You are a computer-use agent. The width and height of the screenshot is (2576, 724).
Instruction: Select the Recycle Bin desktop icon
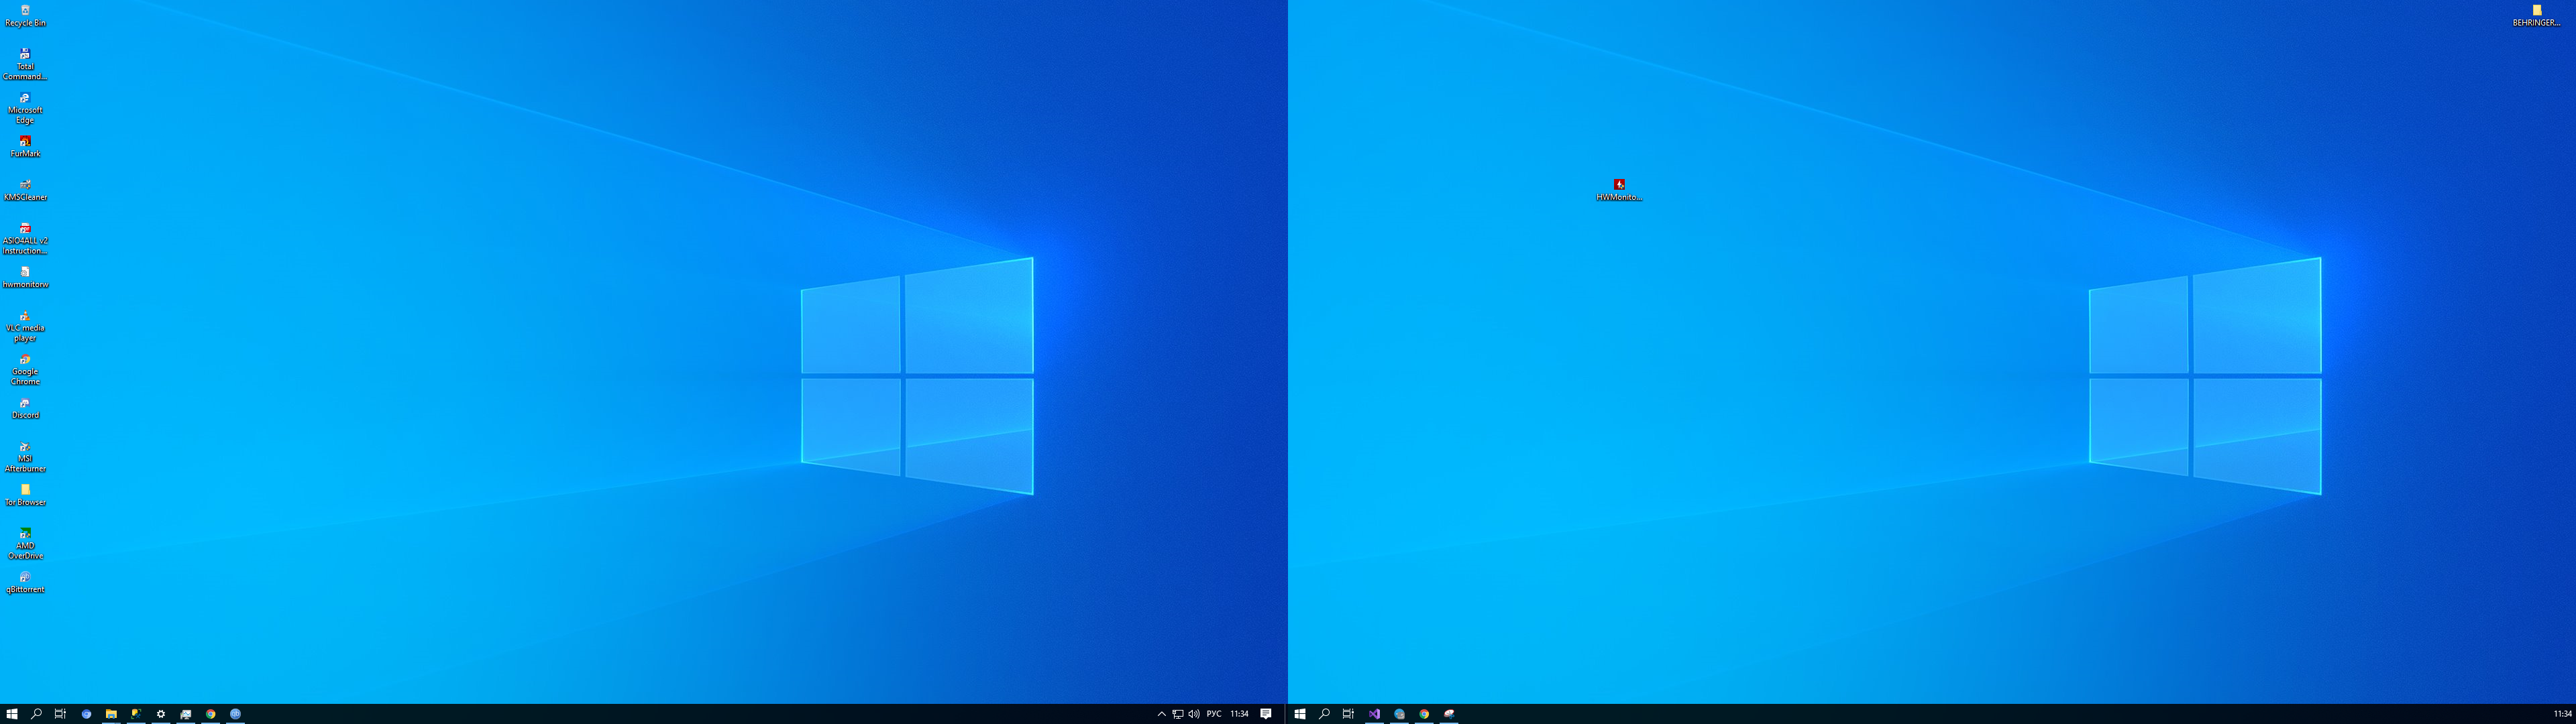(x=25, y=13)
